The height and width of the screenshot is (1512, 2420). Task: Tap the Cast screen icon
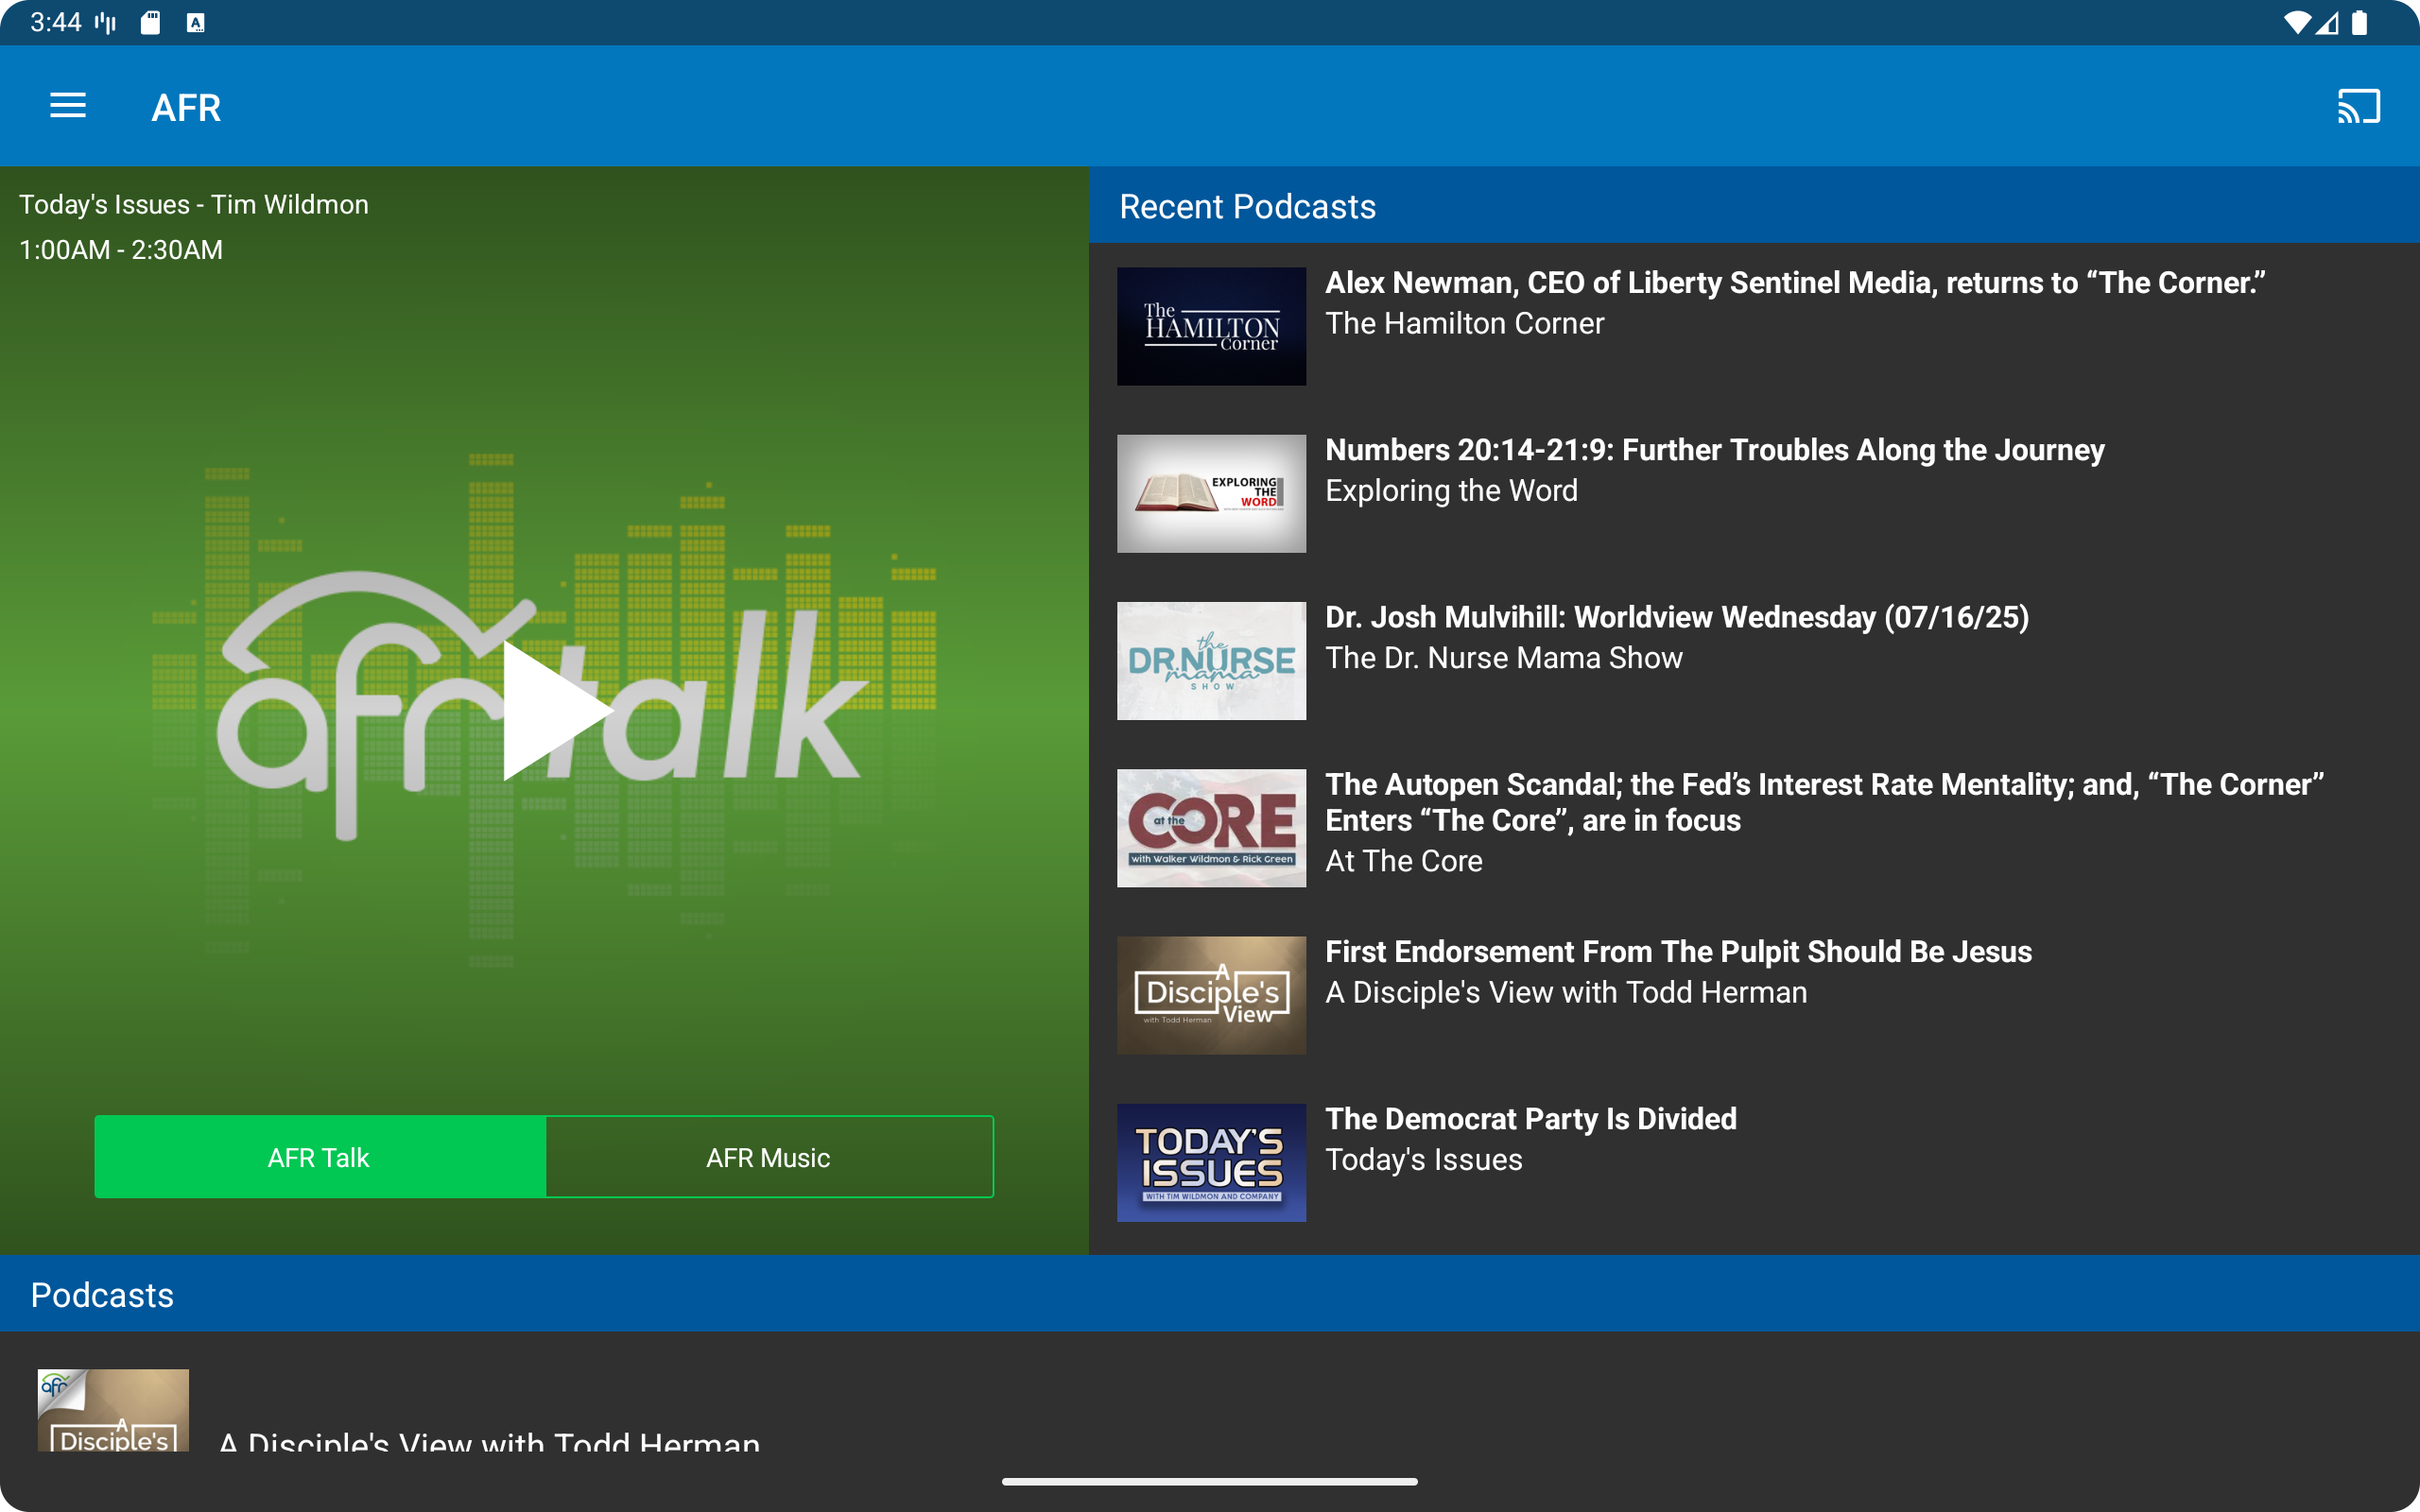[x=2358, y=106]
